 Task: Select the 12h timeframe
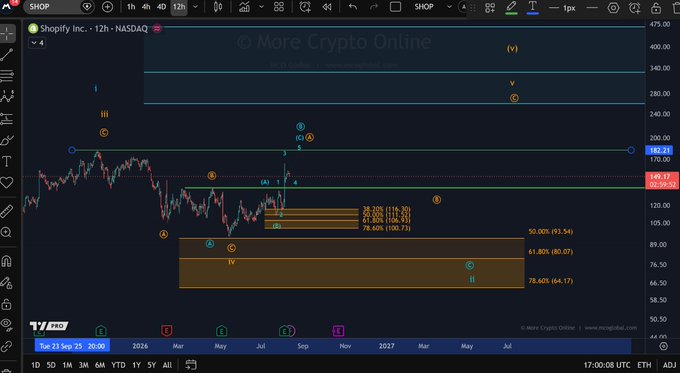click(179, 7)
